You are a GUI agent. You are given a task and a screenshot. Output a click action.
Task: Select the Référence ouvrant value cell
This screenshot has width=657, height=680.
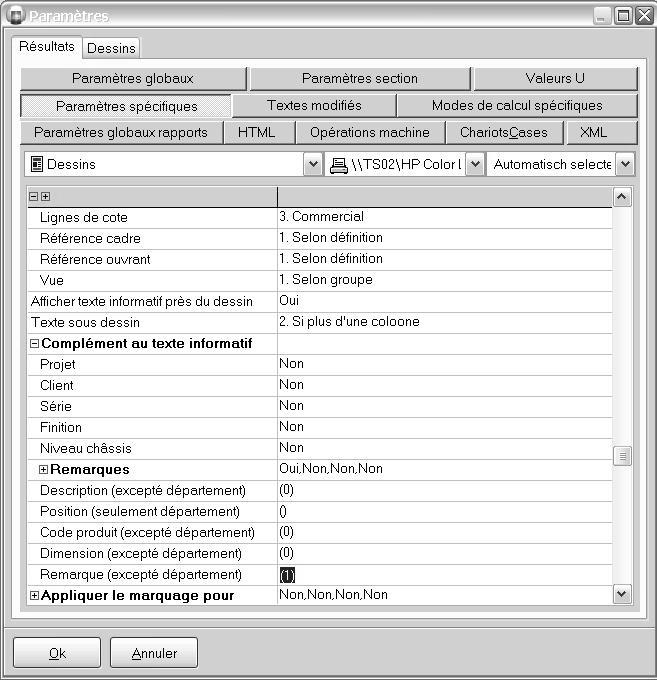[x=445, y=259]
